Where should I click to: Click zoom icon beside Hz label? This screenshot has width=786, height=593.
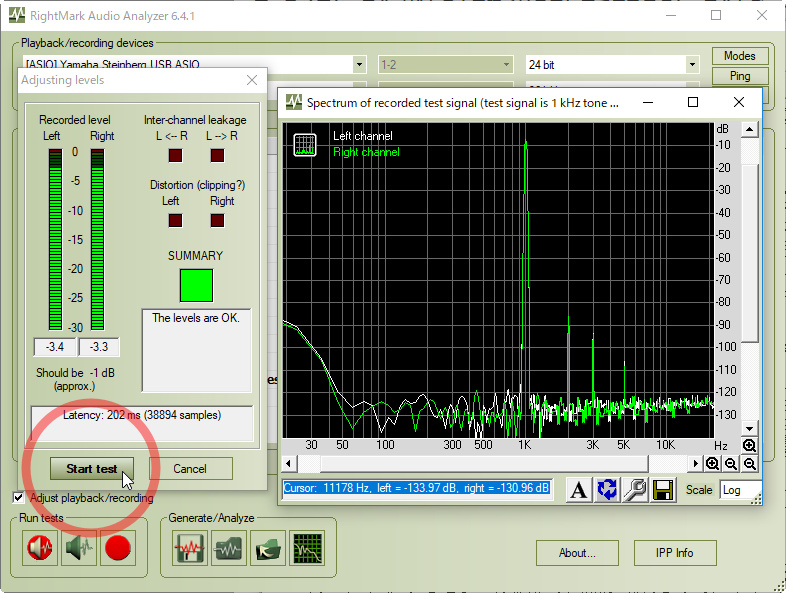pos(749,445)
